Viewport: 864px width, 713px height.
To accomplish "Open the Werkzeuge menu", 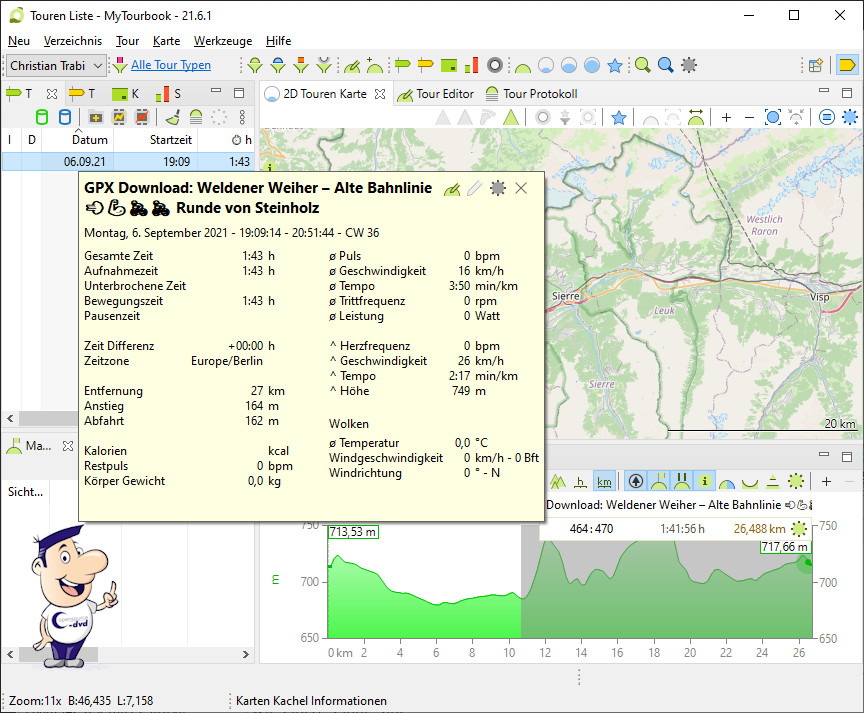I will point(222,41).
